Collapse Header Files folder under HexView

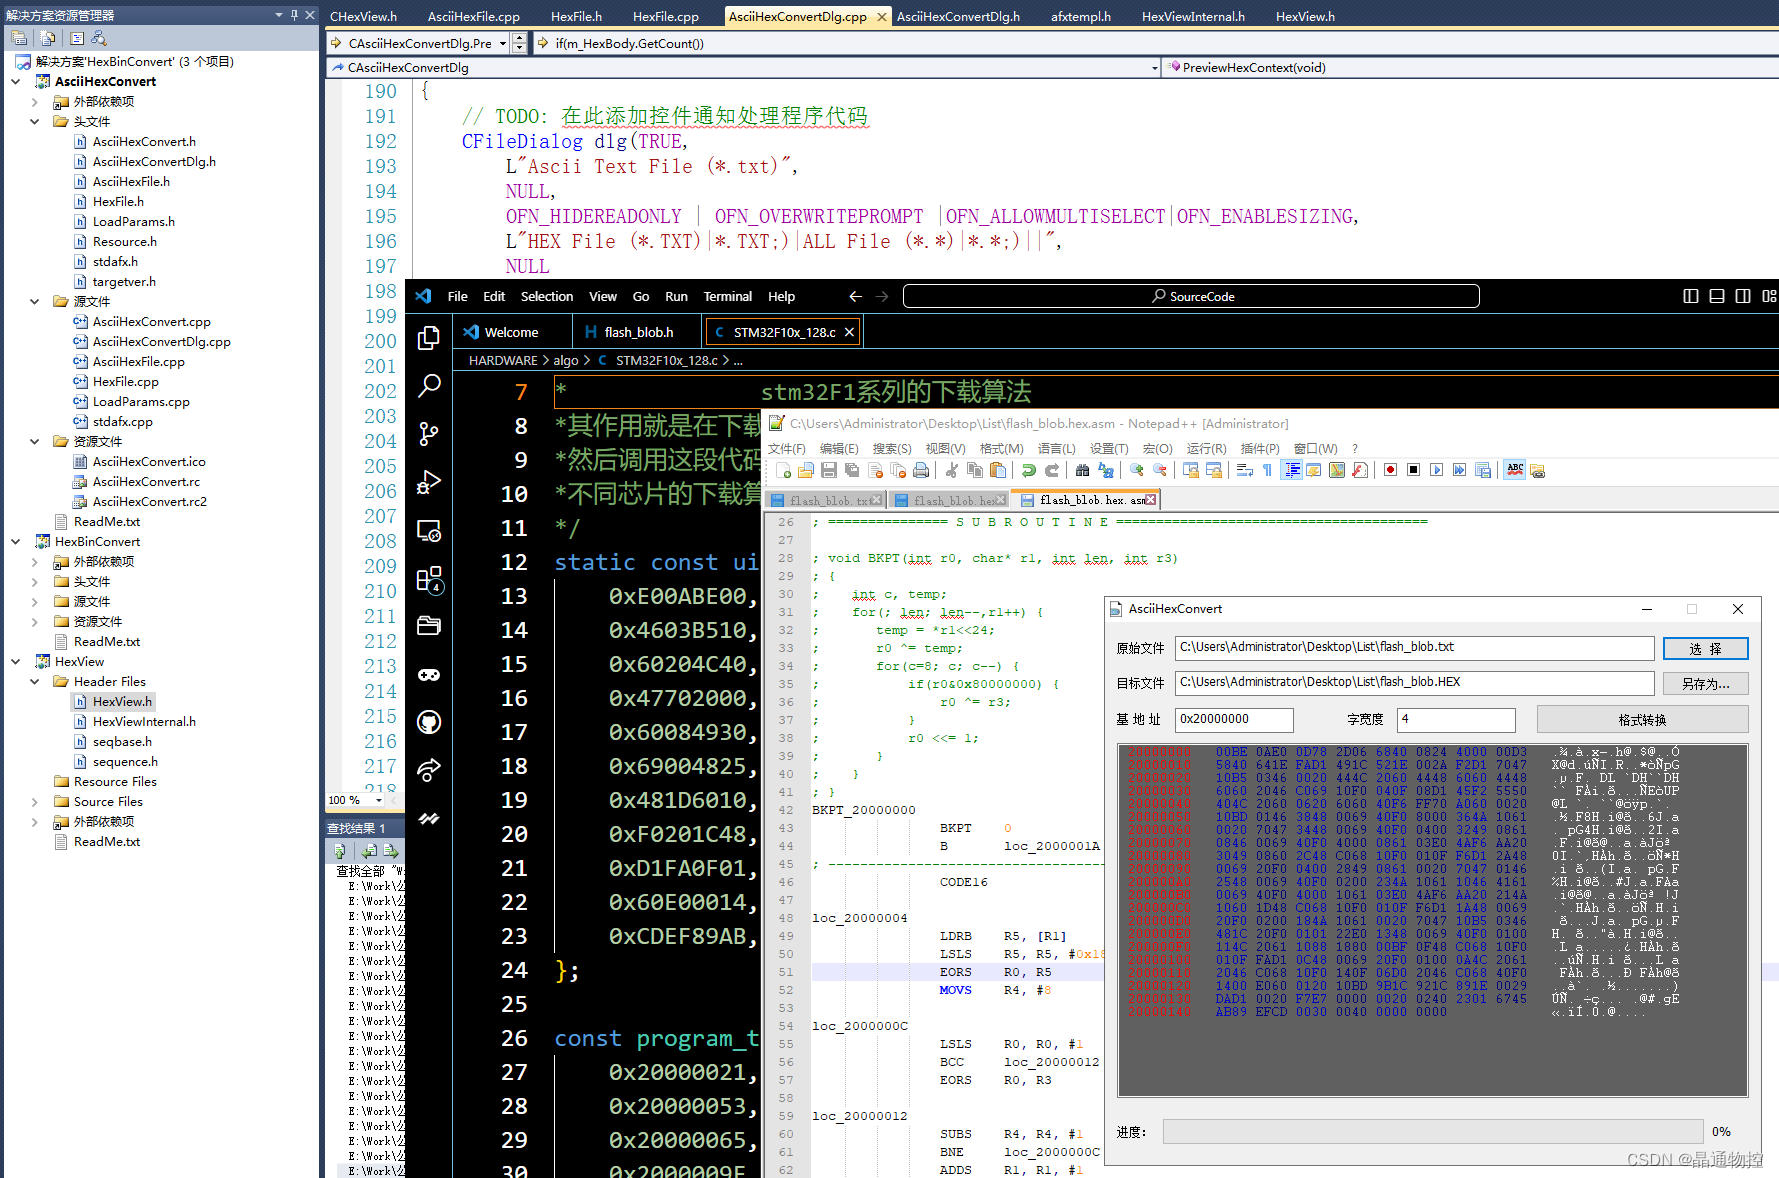pyautogui.click(x=35, y=682)
